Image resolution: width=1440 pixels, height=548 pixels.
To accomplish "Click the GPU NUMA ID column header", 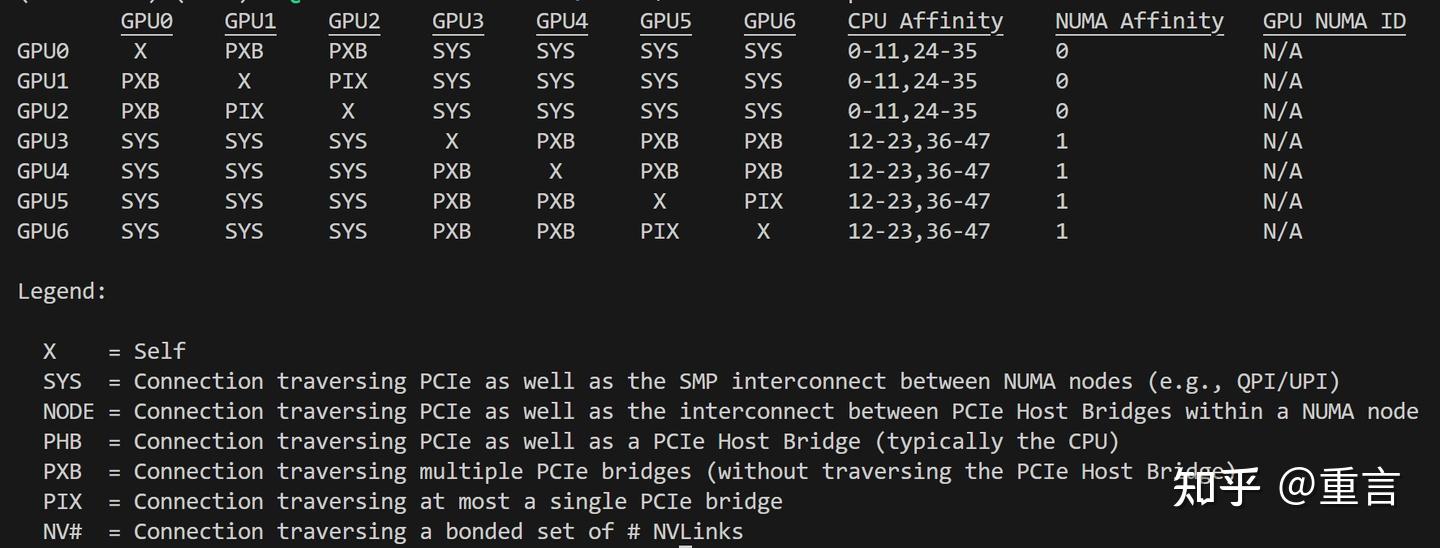I will click(x=1334, y=21).
